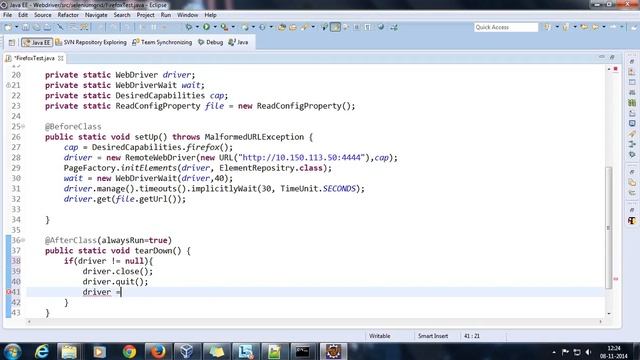Click into the Quick Access field
This screenshot has height=360, width=640.
506,27
